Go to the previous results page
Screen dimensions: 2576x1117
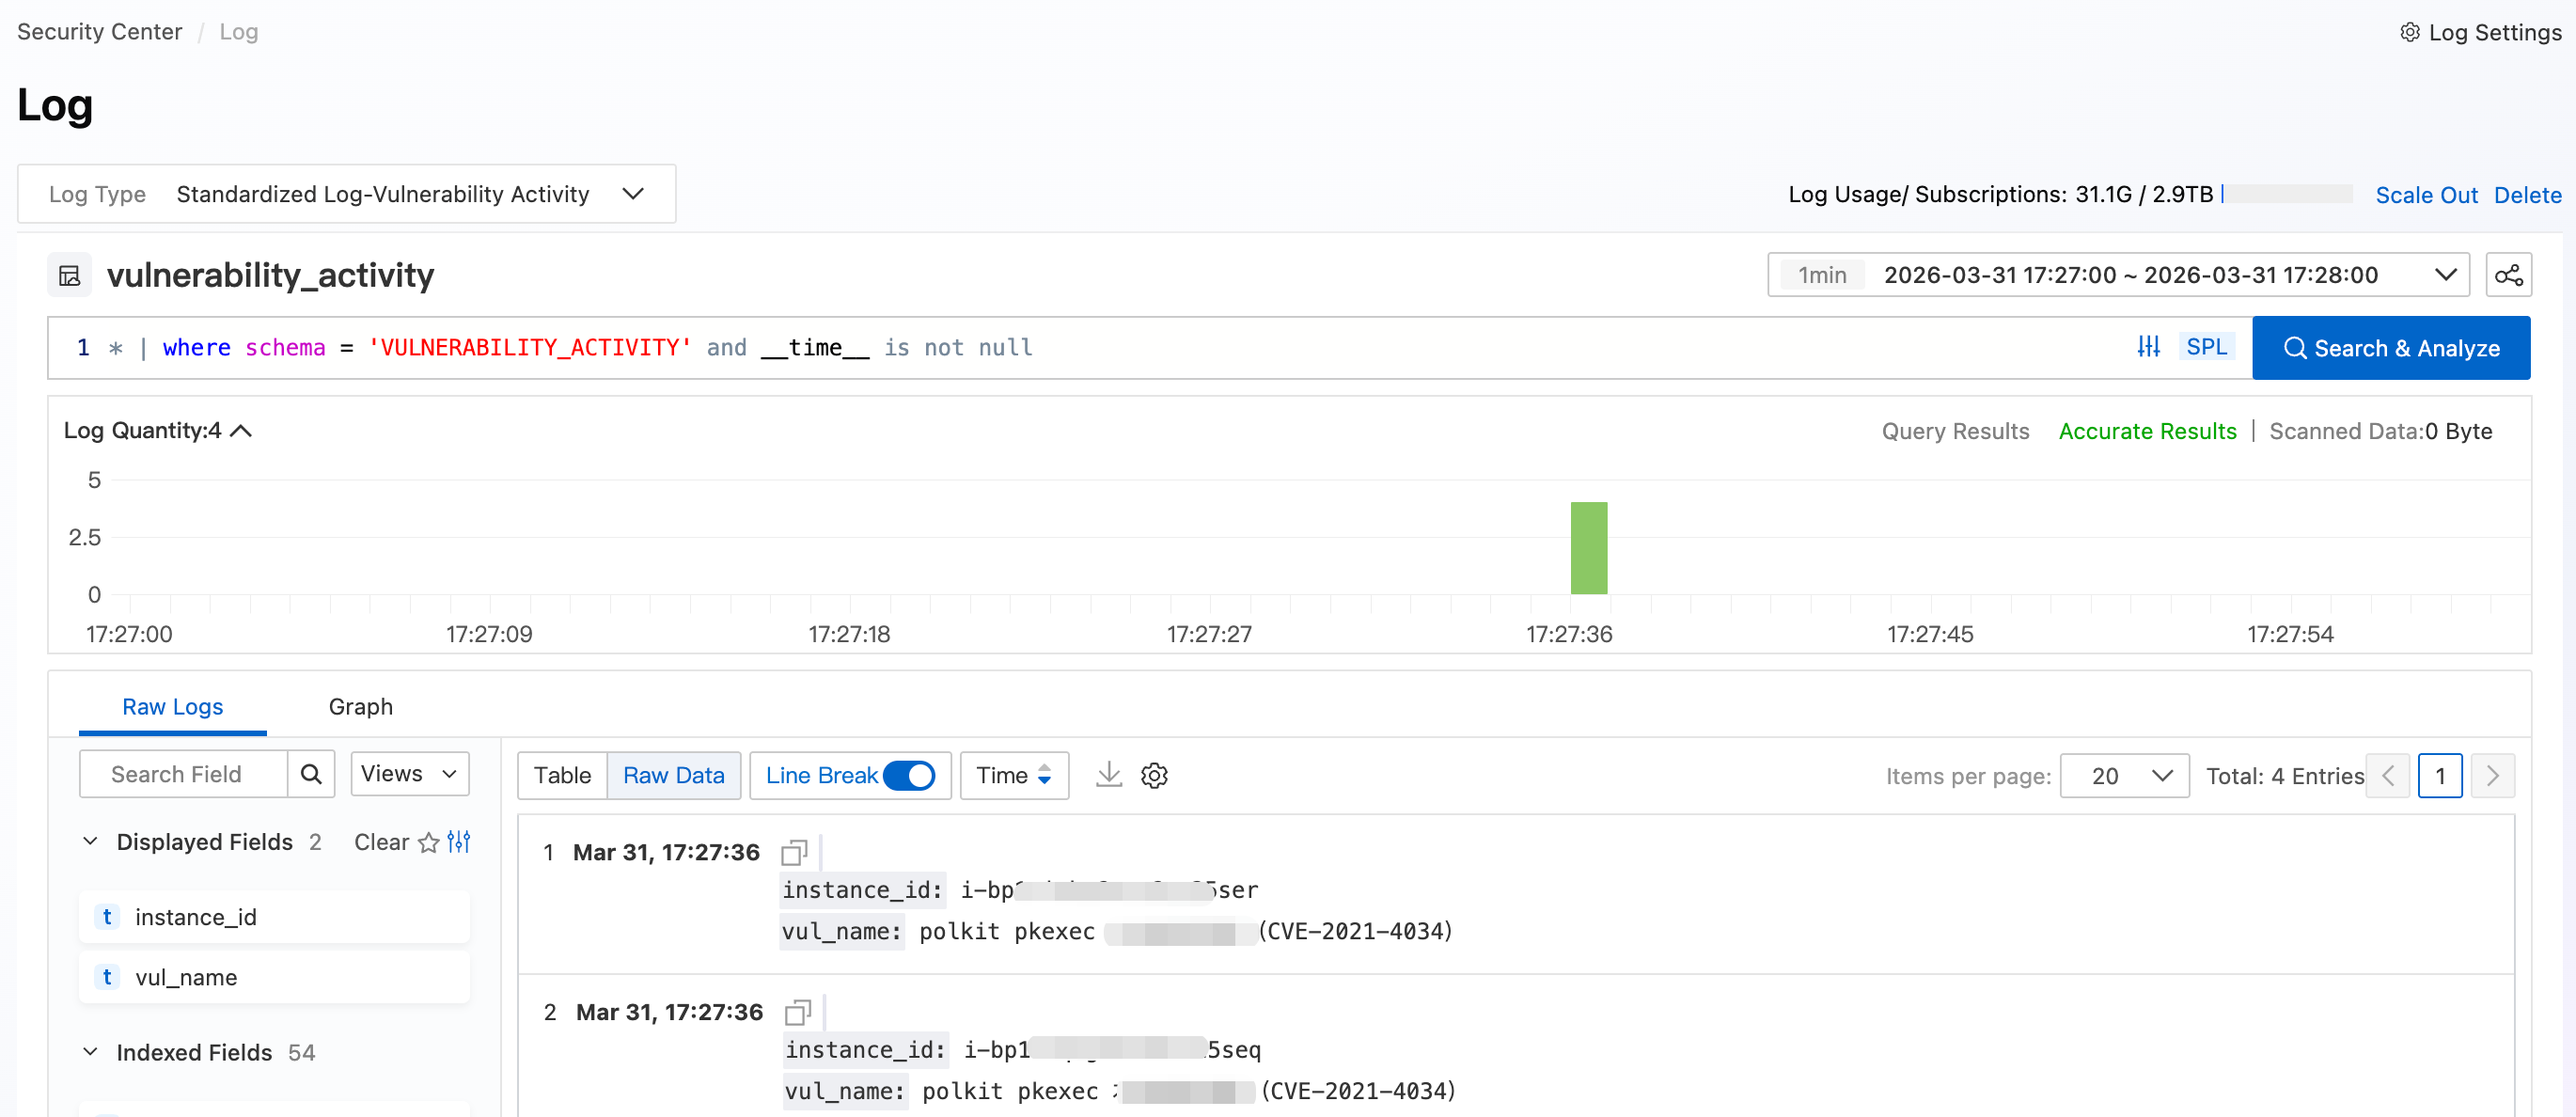(2388, 775)
